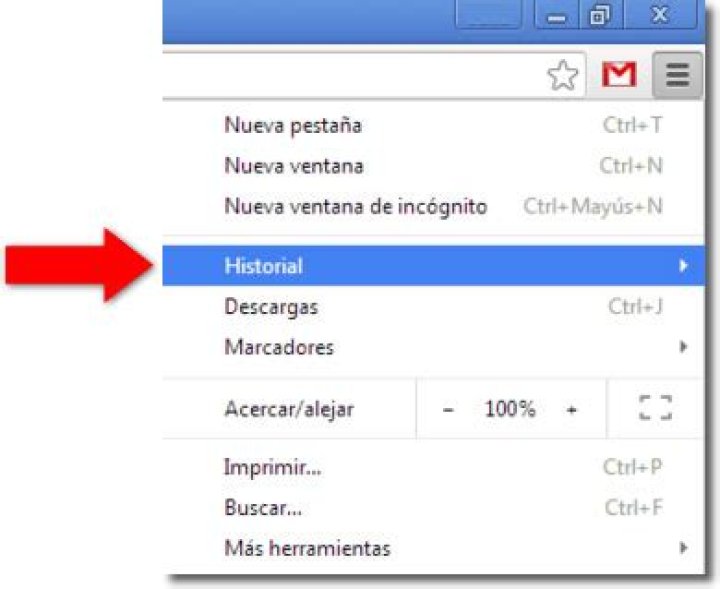Toggle full screen mode icon
The height and width of the screenshot is (589, 720).
coord(655,408)
